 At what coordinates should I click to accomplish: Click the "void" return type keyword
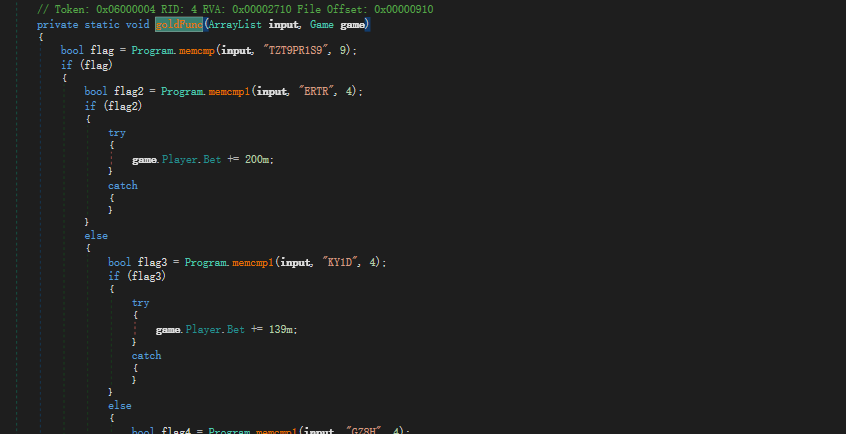[138, 24]
